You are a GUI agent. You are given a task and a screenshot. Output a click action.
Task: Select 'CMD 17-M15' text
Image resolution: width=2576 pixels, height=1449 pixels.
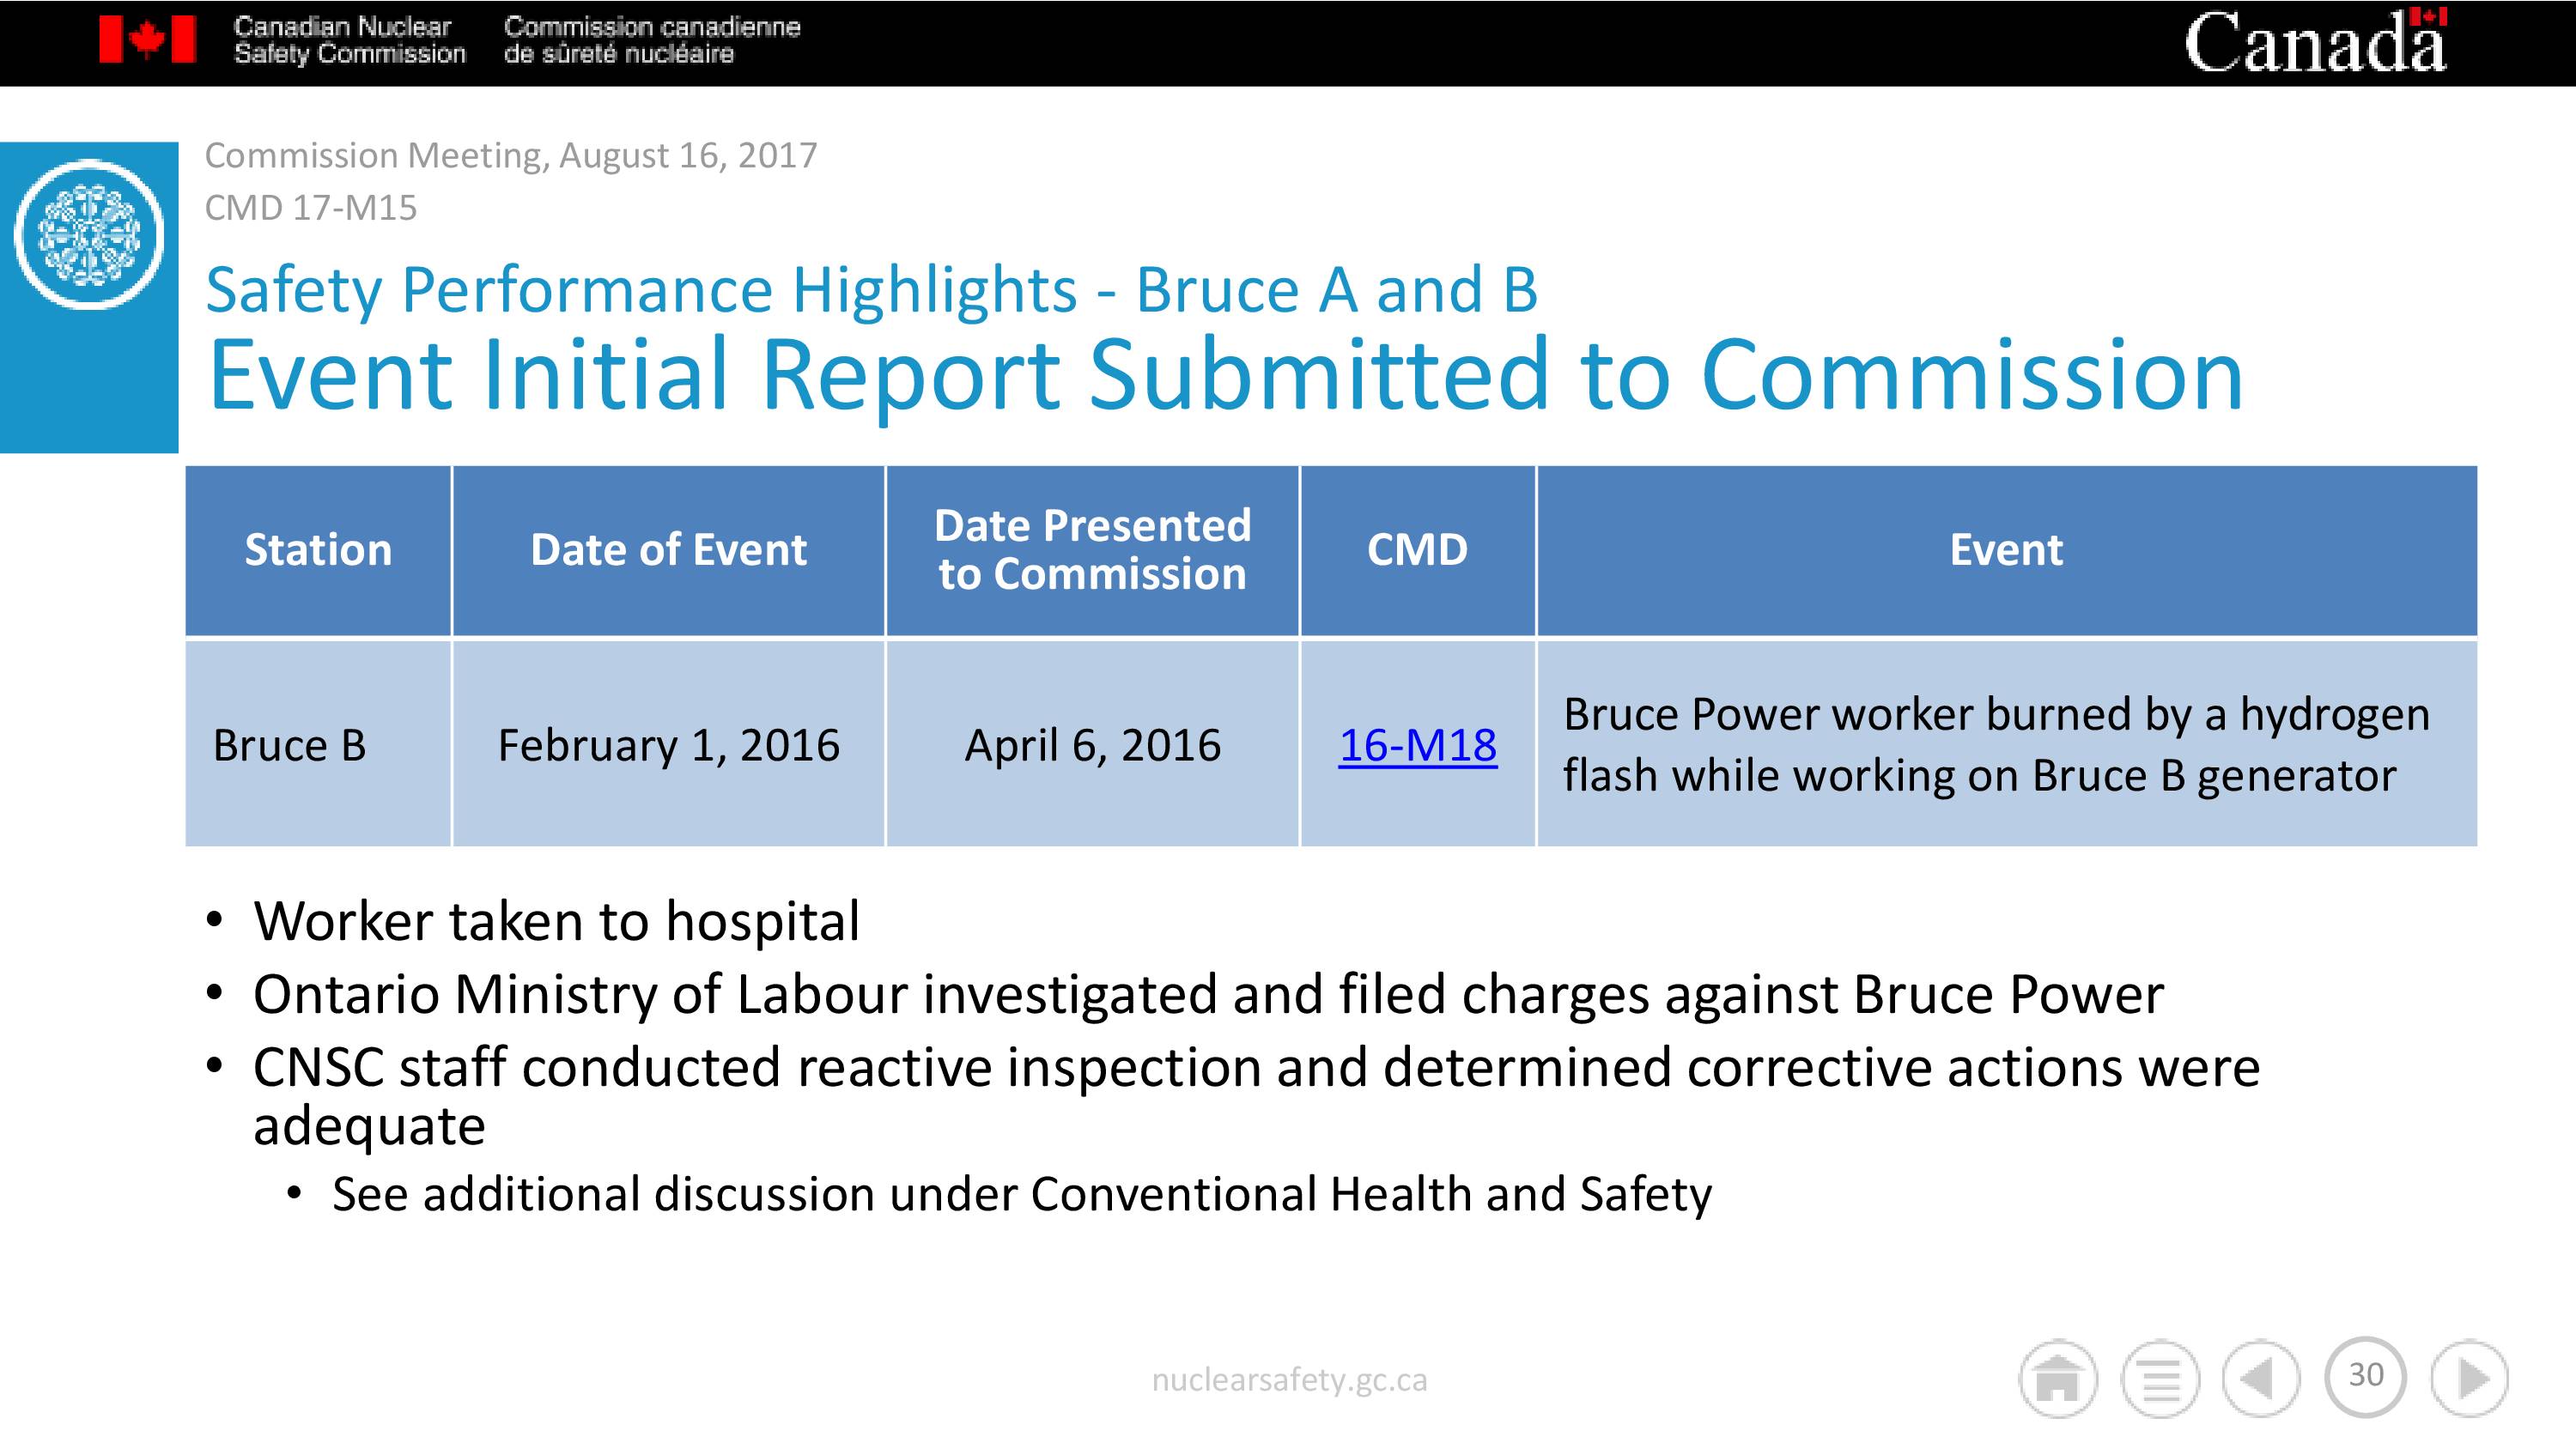click(x=311, y=208)
